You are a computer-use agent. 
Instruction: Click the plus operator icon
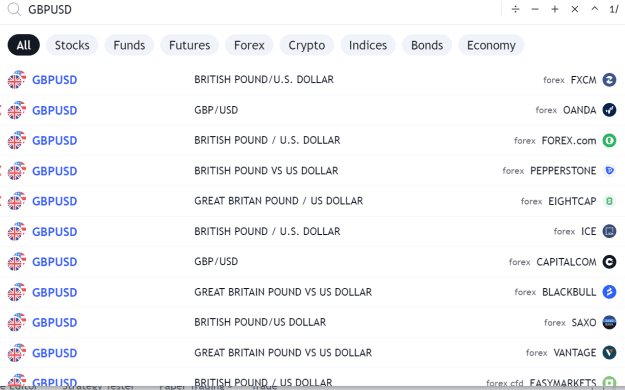(555, 9)
